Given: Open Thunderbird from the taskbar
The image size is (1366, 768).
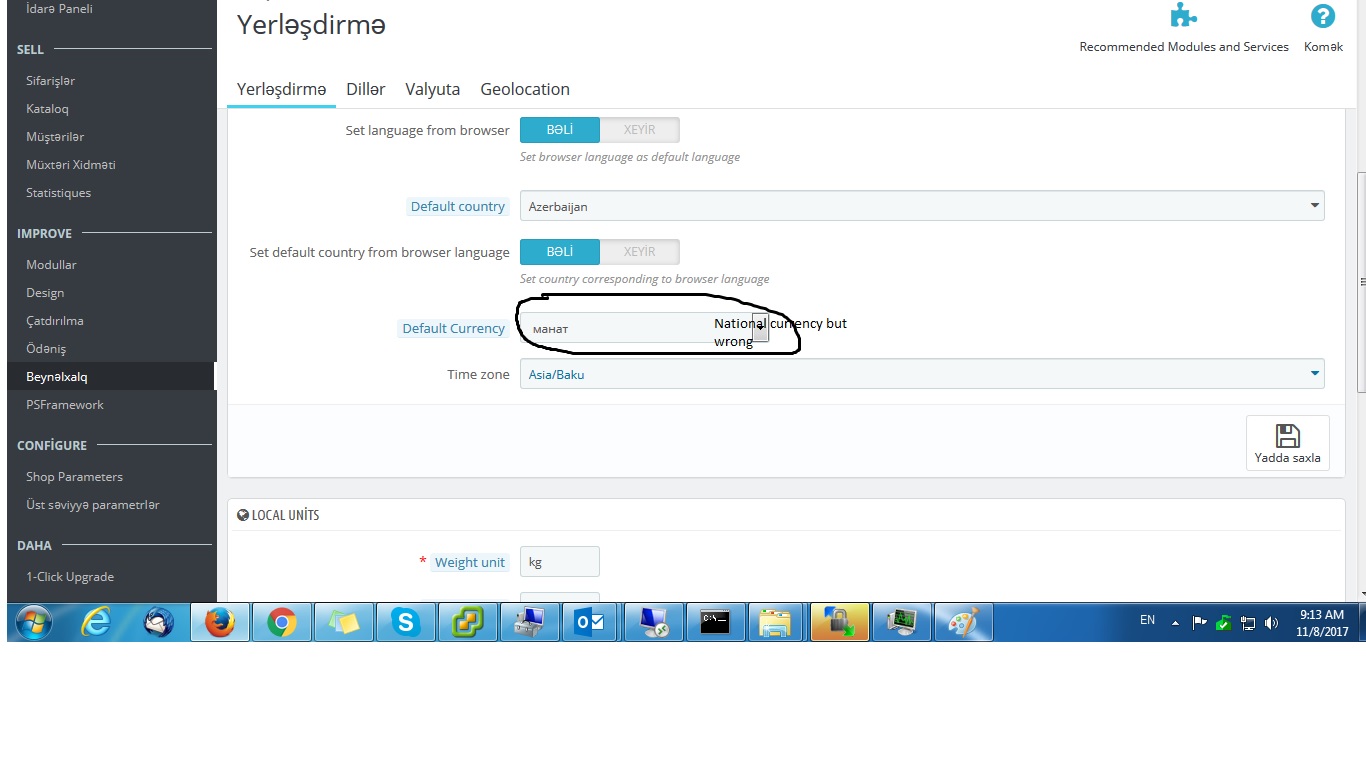Looking at the screenshot, I should tap(158, 622).
